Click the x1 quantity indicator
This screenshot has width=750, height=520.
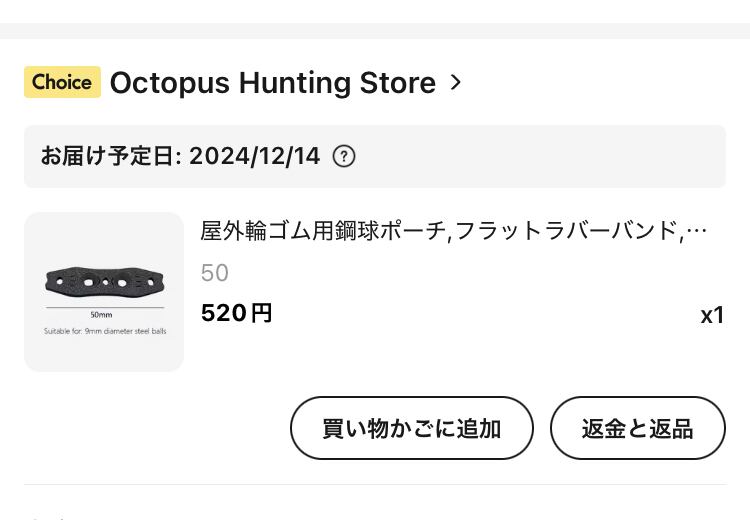click(711, 316)
